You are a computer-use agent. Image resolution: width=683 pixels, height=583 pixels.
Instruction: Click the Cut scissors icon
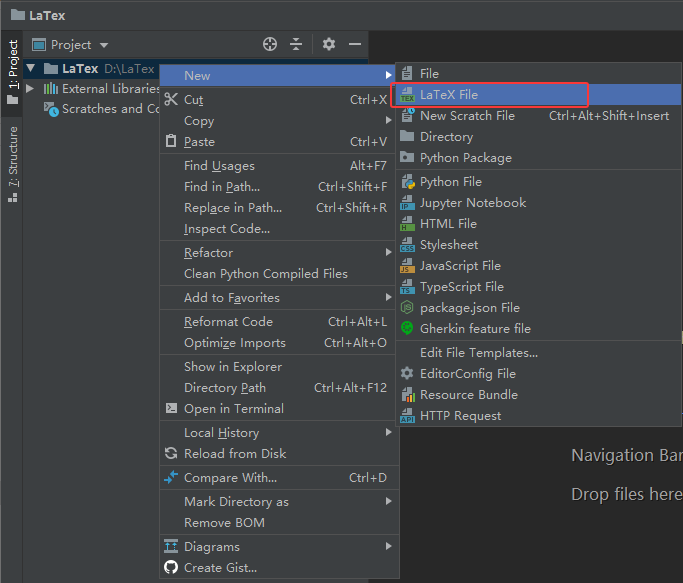coord(171,99)
